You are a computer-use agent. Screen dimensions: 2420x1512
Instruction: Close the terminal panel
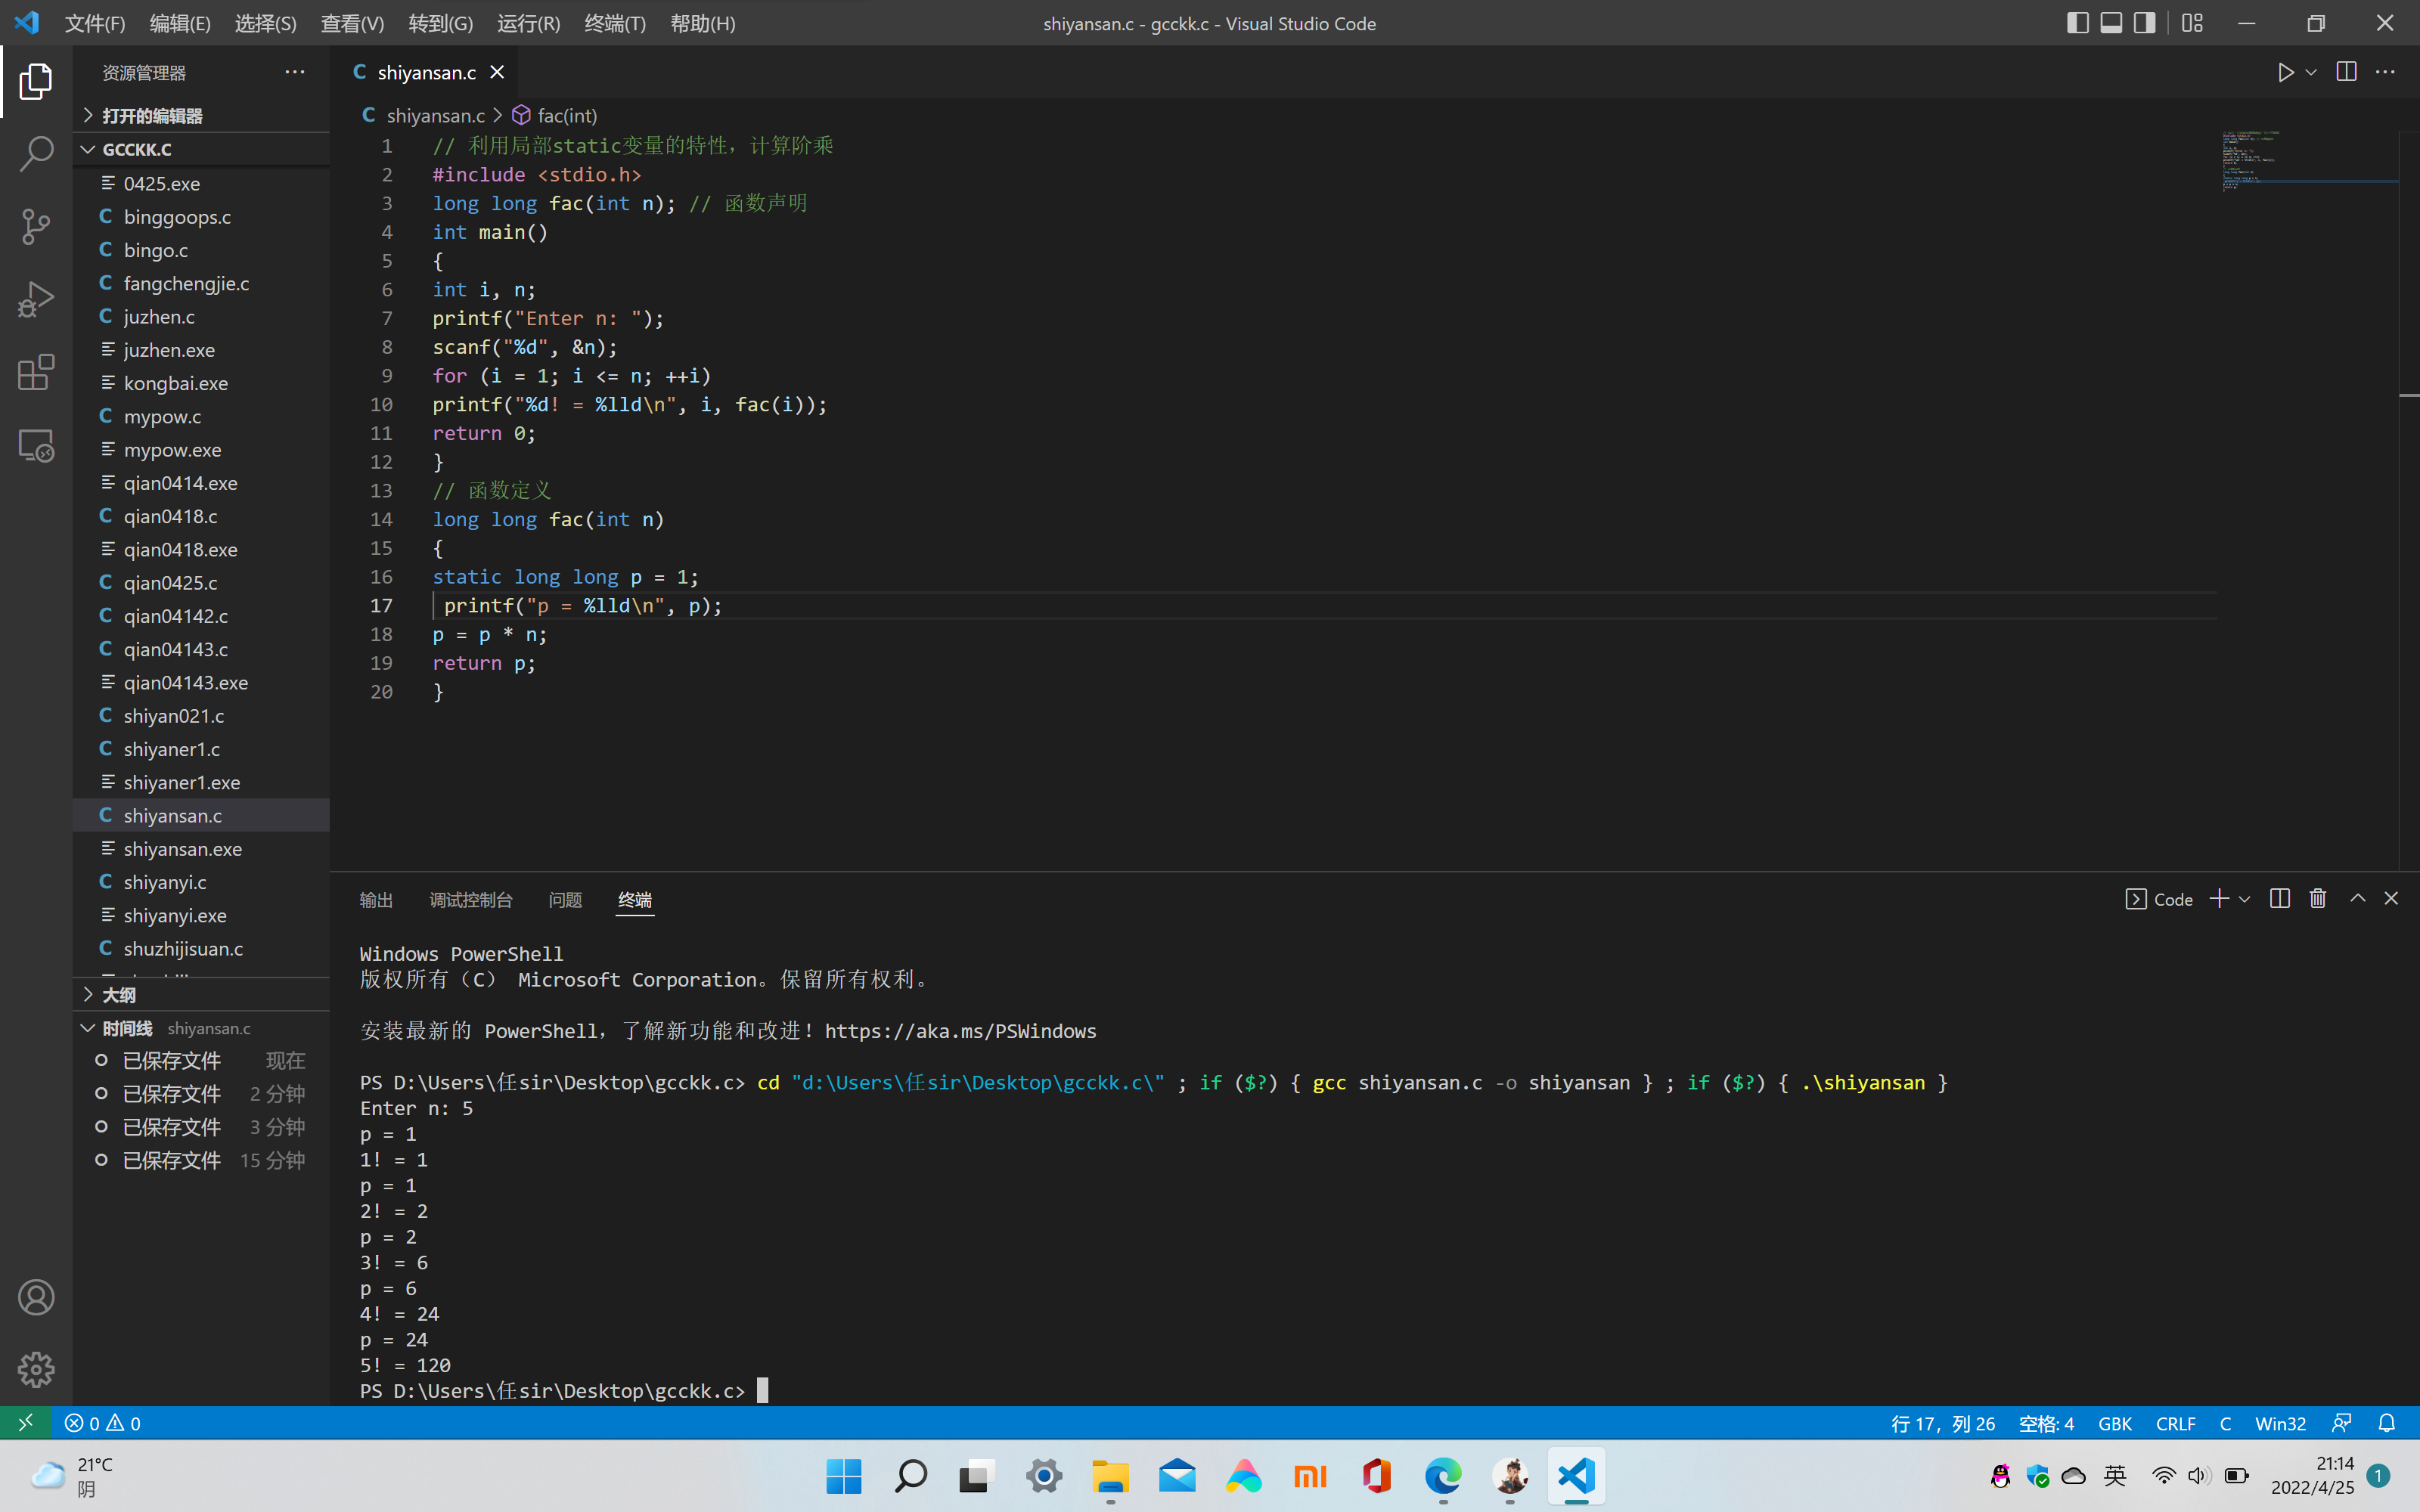coord(2391,898)
